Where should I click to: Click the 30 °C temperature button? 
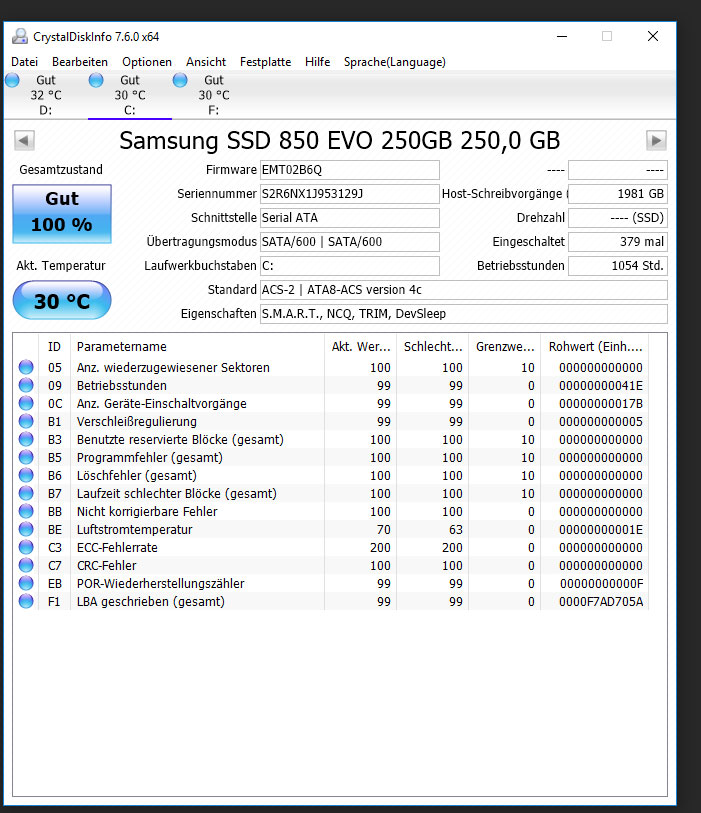coord(62,300)
